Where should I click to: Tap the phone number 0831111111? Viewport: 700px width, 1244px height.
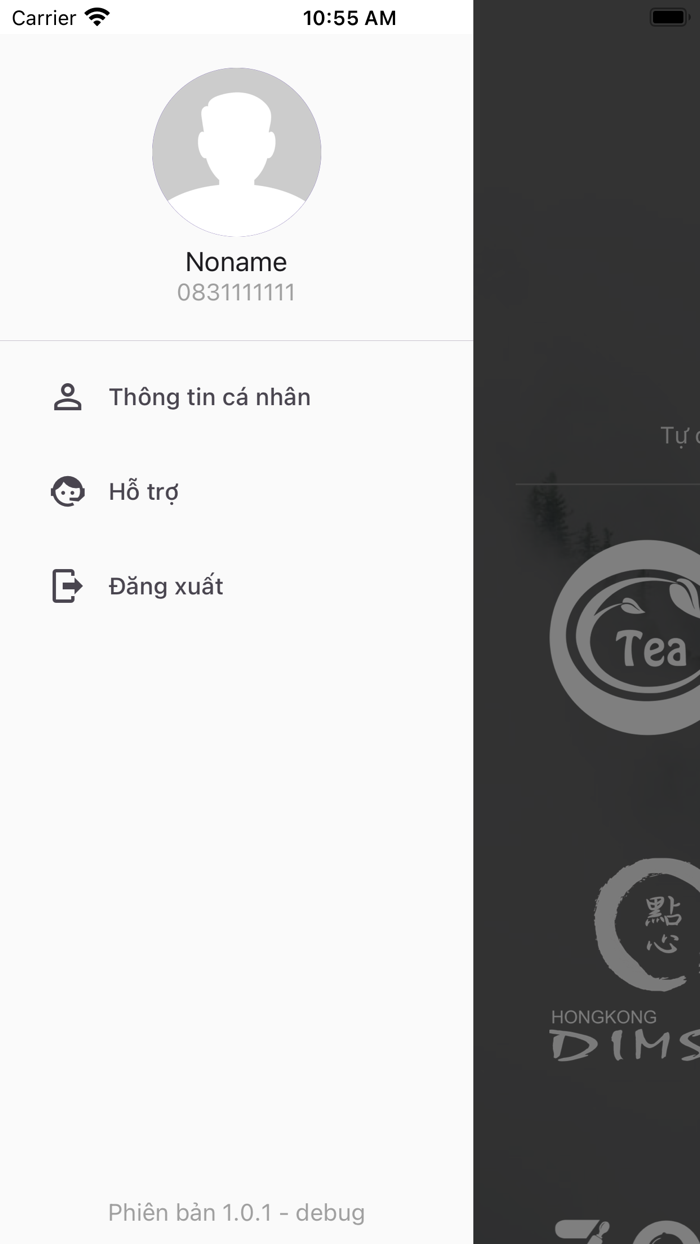click(236, 293)
